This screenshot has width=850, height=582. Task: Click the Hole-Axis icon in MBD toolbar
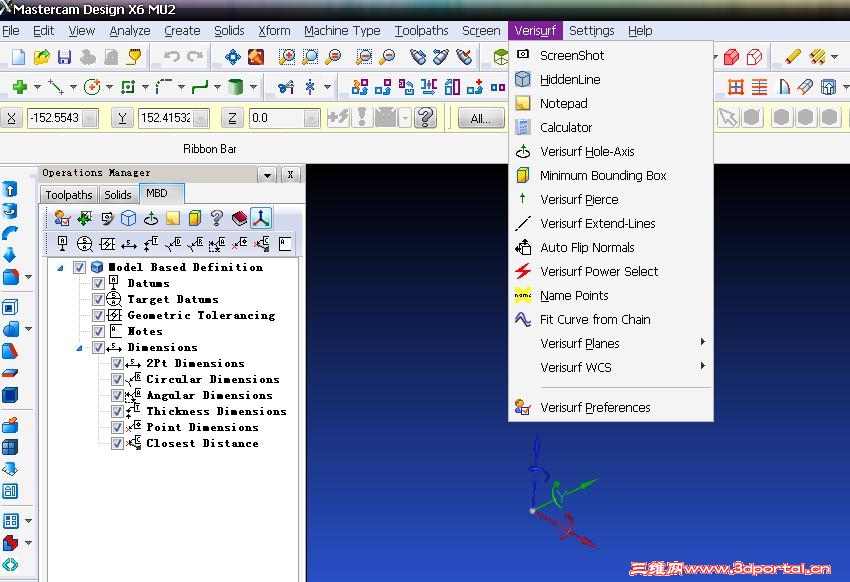coord(151,218)
